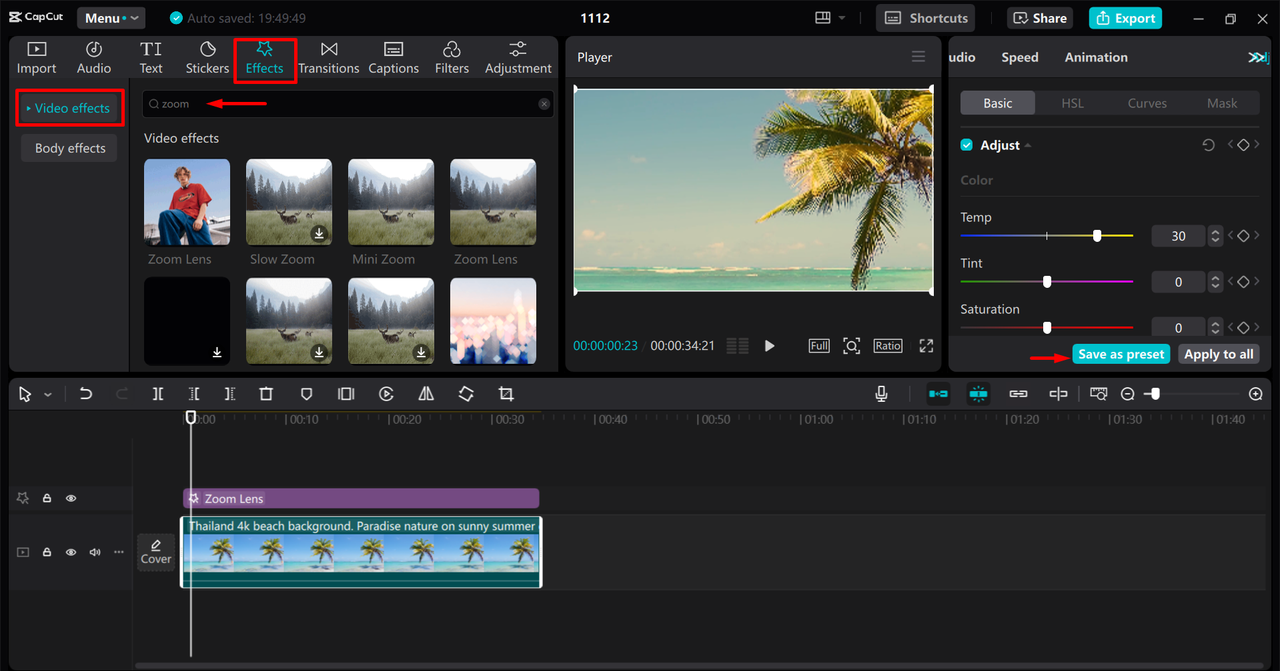Toggle the player zoom-to-fit icon
Image resolution: width=1280 pixels, height=671 pixels.
[851, 346]
